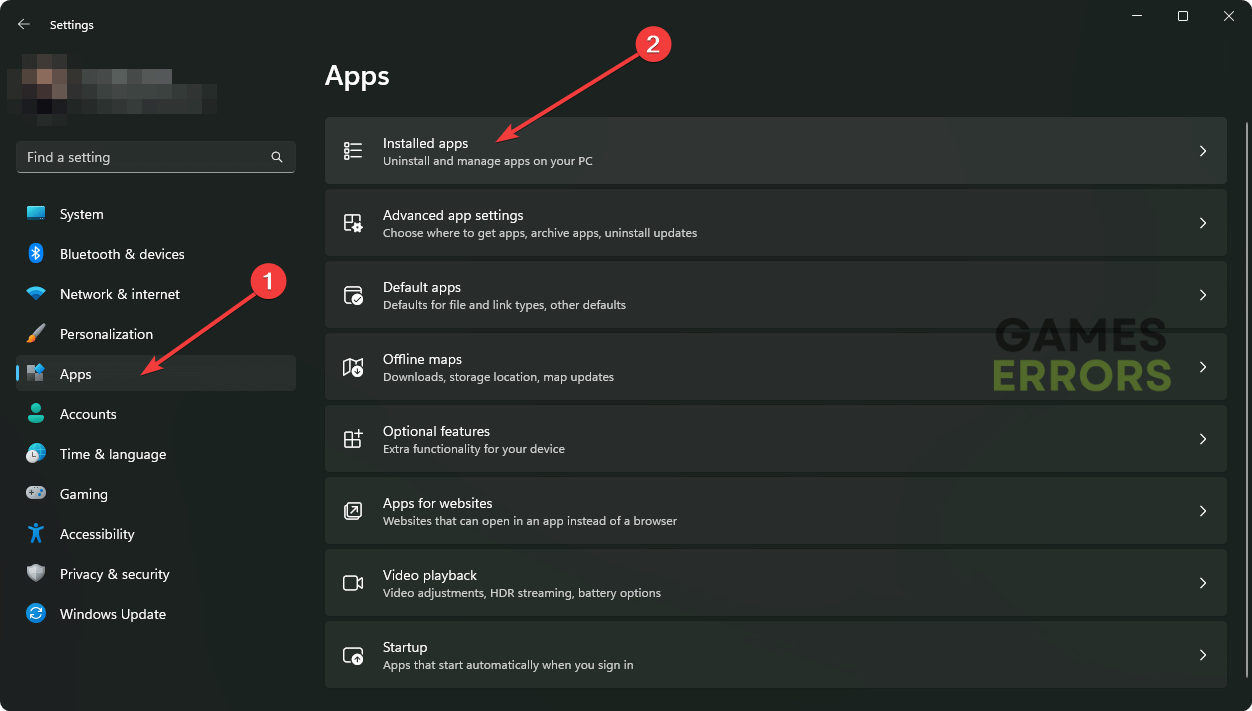Click the Privacy & security shield icon

(36, 574)
